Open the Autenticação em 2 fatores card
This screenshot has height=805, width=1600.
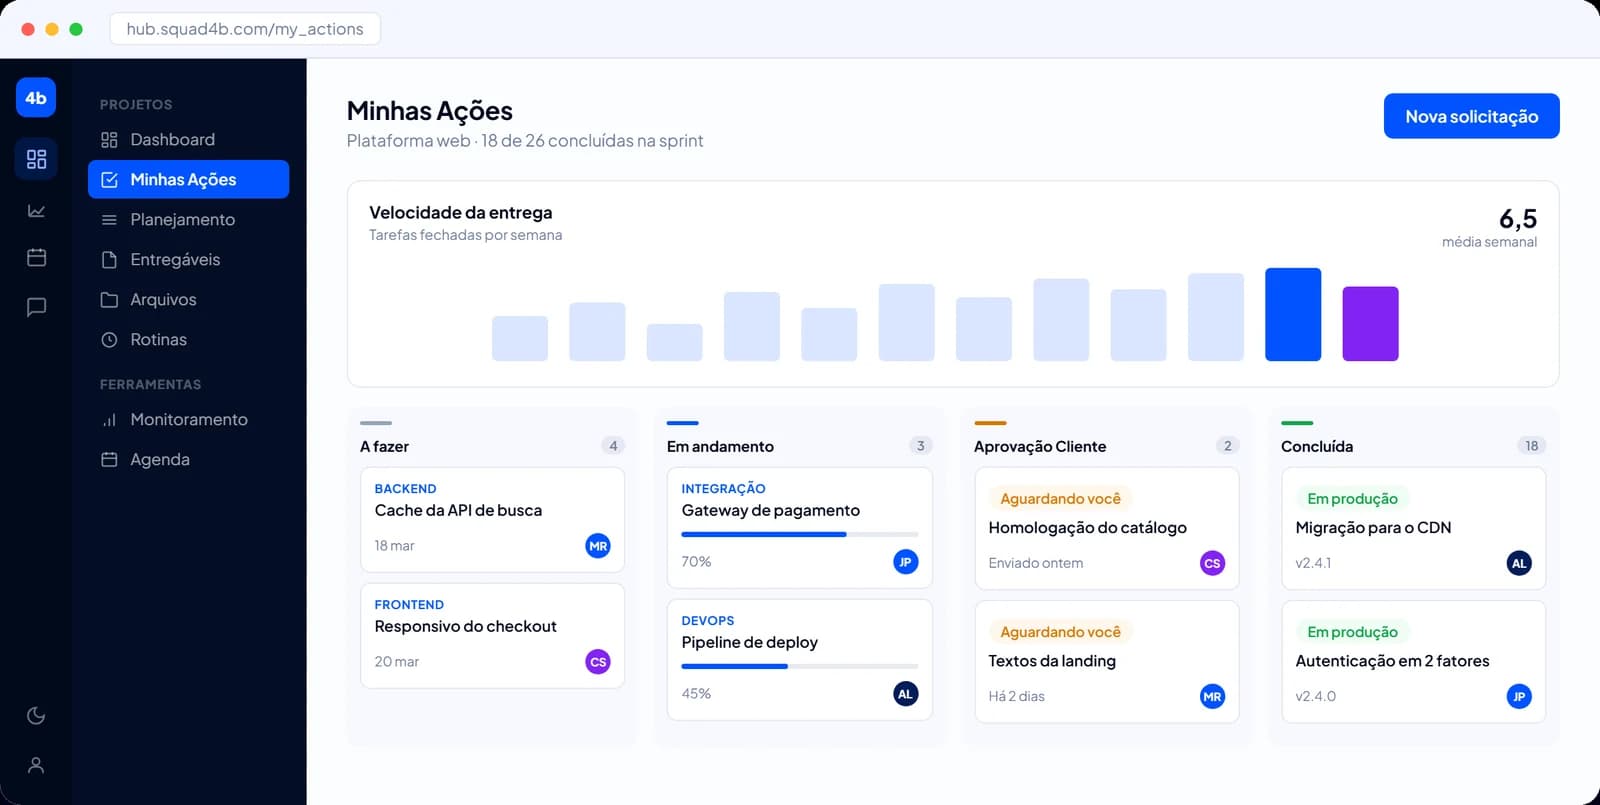click(1414, 662)
